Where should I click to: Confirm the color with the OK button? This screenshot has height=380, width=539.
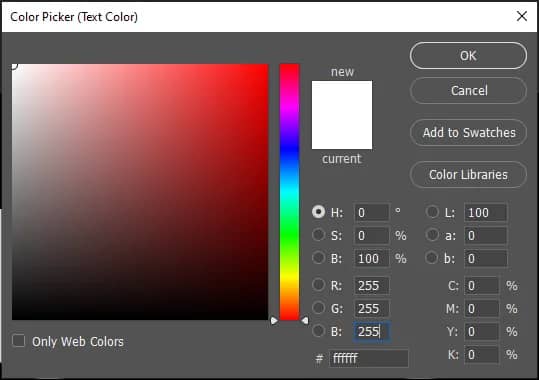468,56
